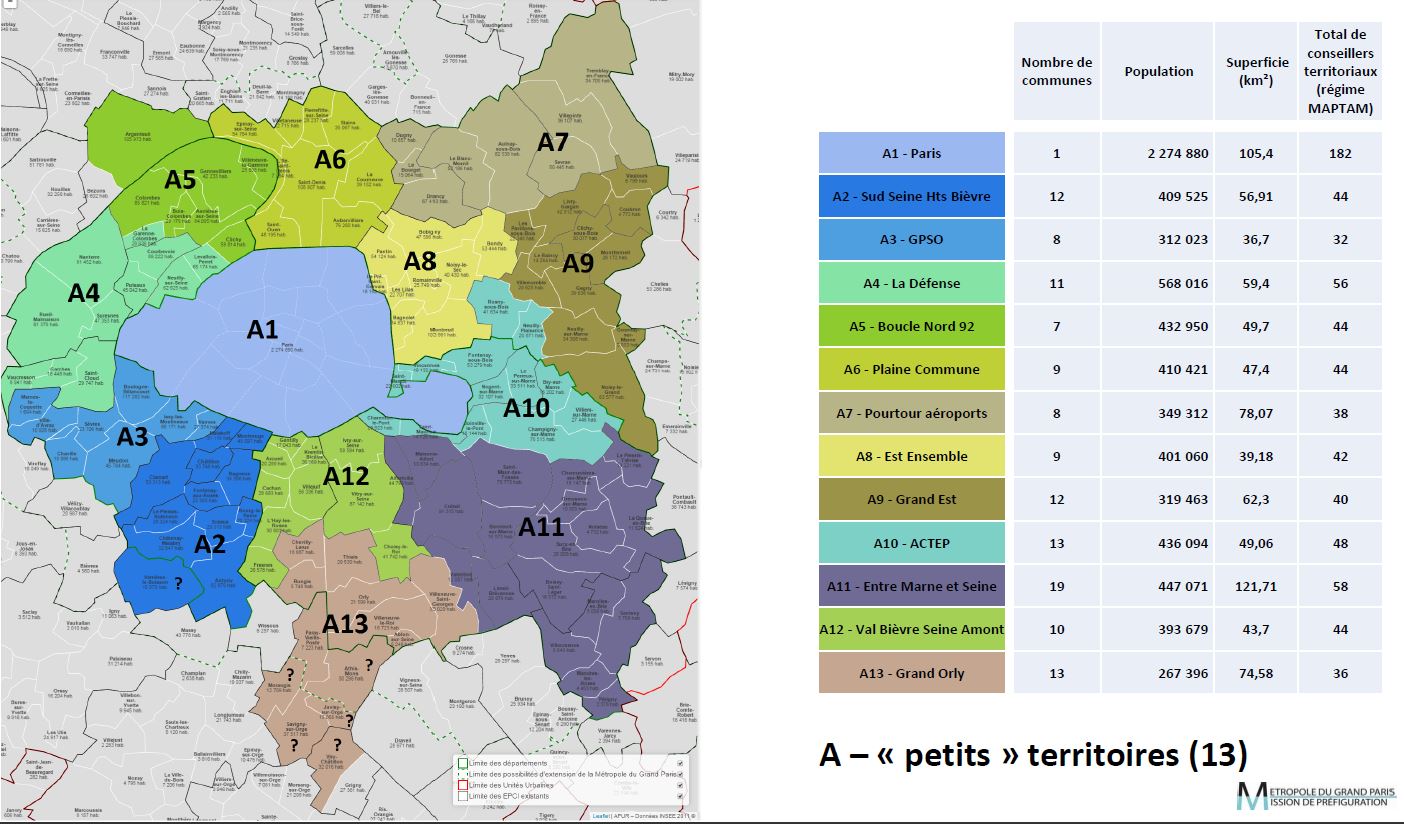This screenshot has width=1404, height=824.
Task: Uncheck the 'Limite des Unités Urbaines' checkbox
Action: pos(680,786)
